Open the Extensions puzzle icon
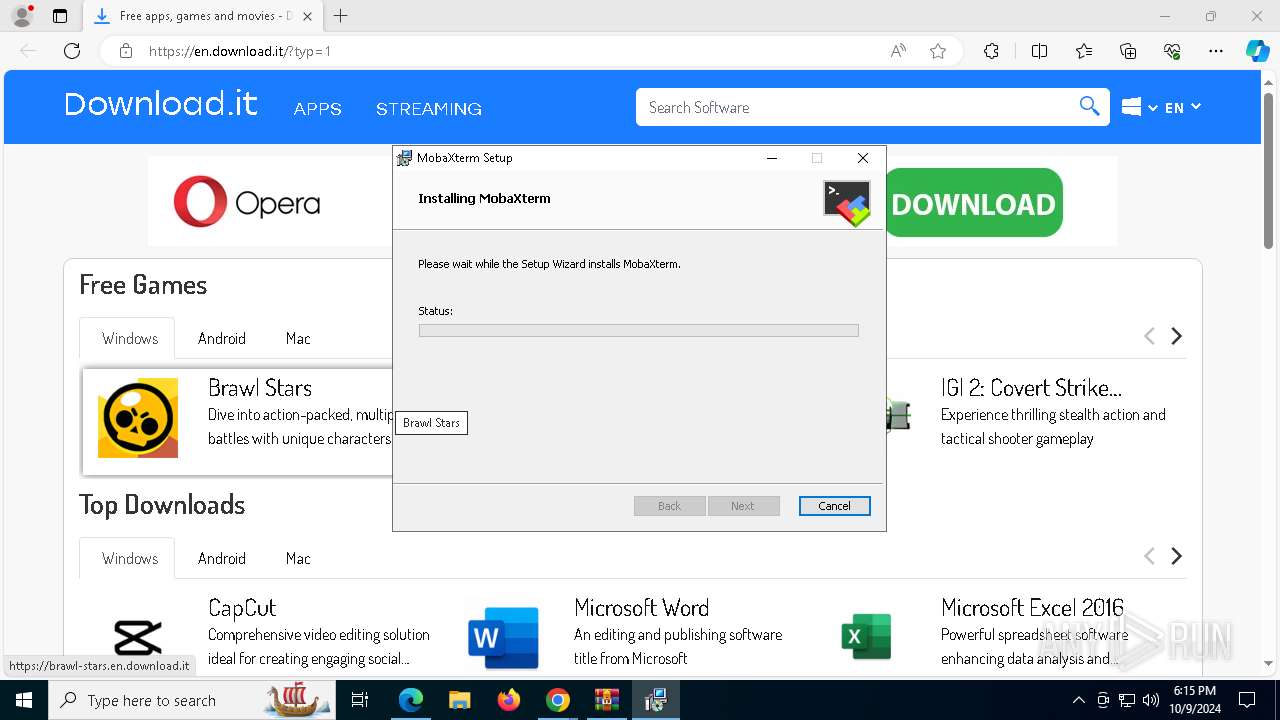1280x720 pixels. coord(991,51)
